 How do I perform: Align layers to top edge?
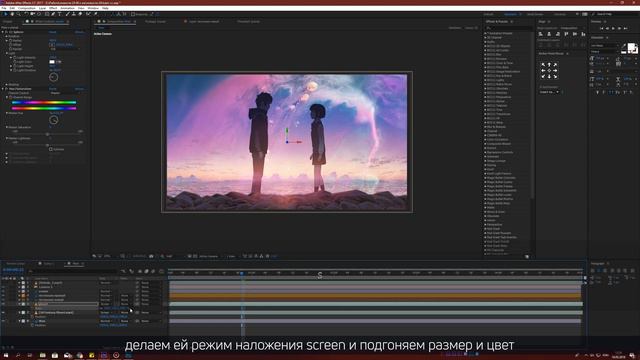[566, 34]
